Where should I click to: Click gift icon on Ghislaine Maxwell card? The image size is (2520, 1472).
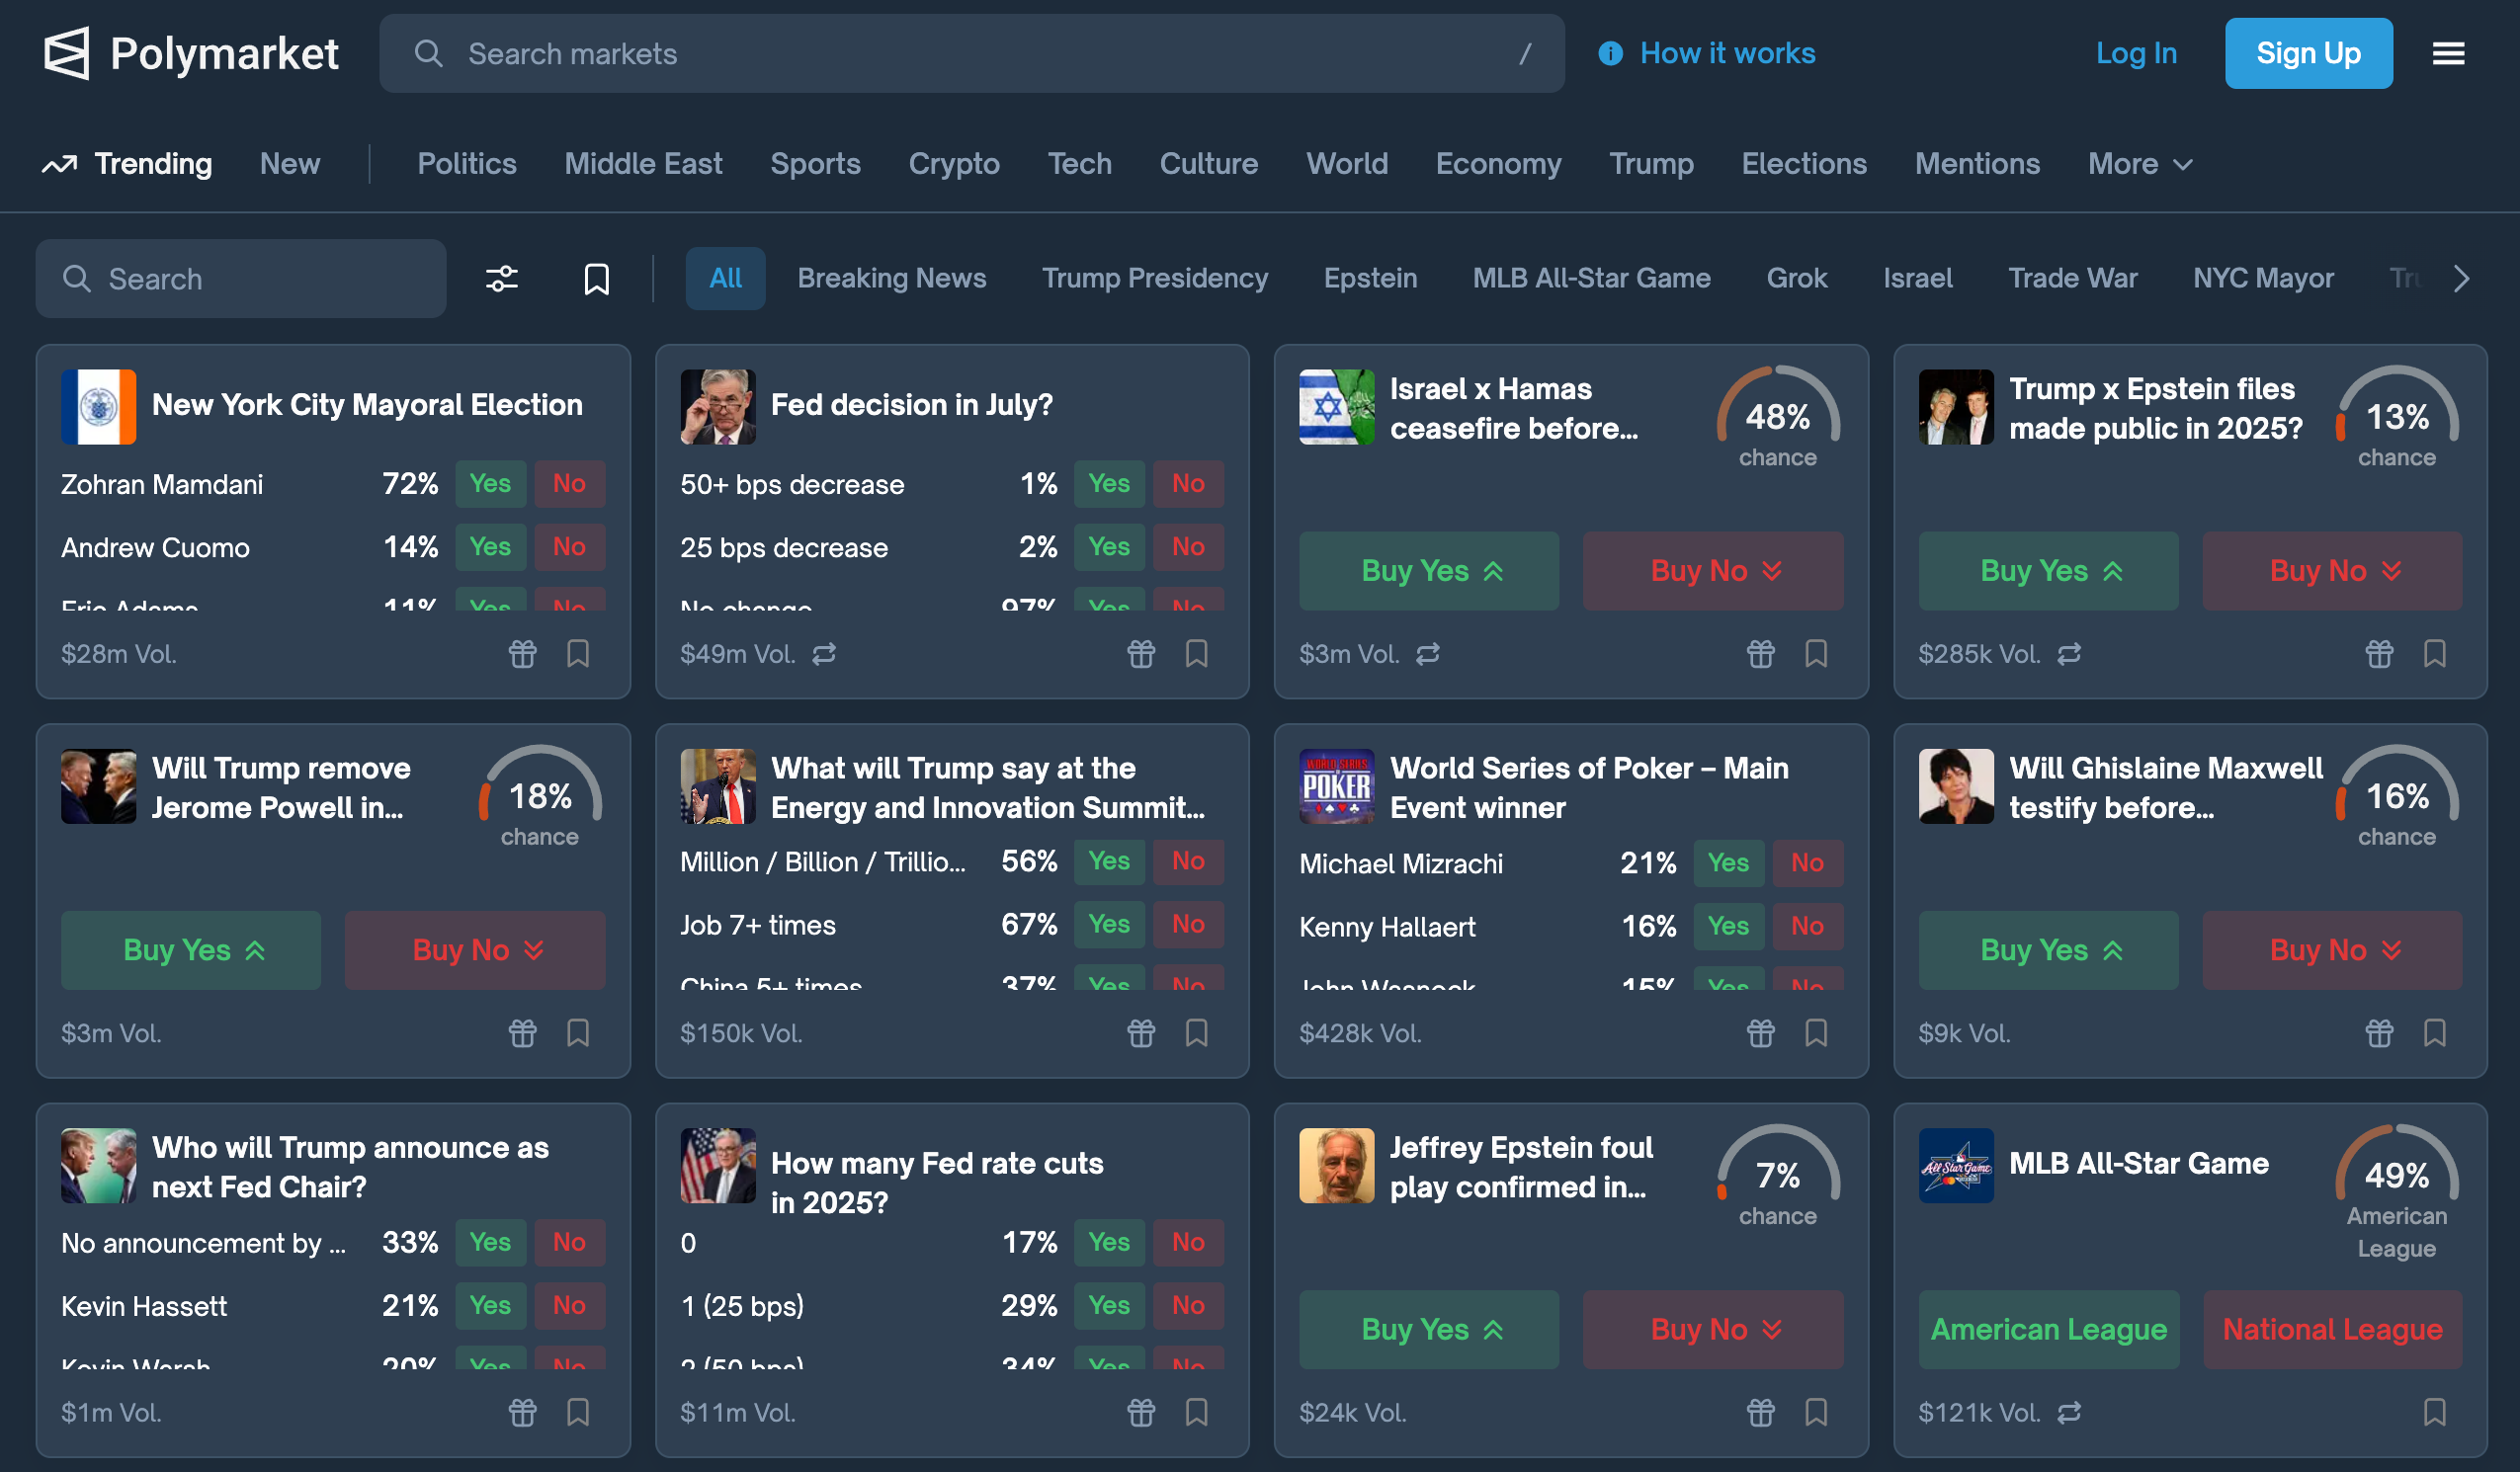click(2379, 1033)
